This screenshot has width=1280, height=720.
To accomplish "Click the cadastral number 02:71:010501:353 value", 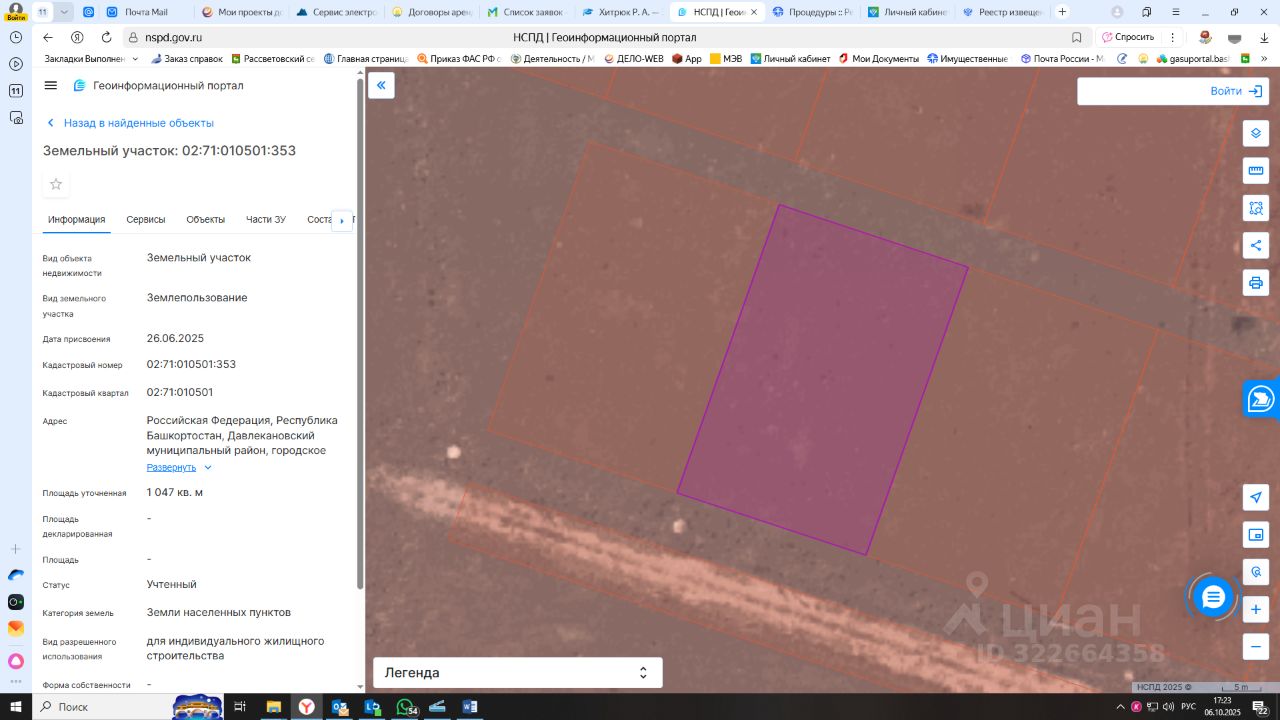I will (x=191, y=364).
